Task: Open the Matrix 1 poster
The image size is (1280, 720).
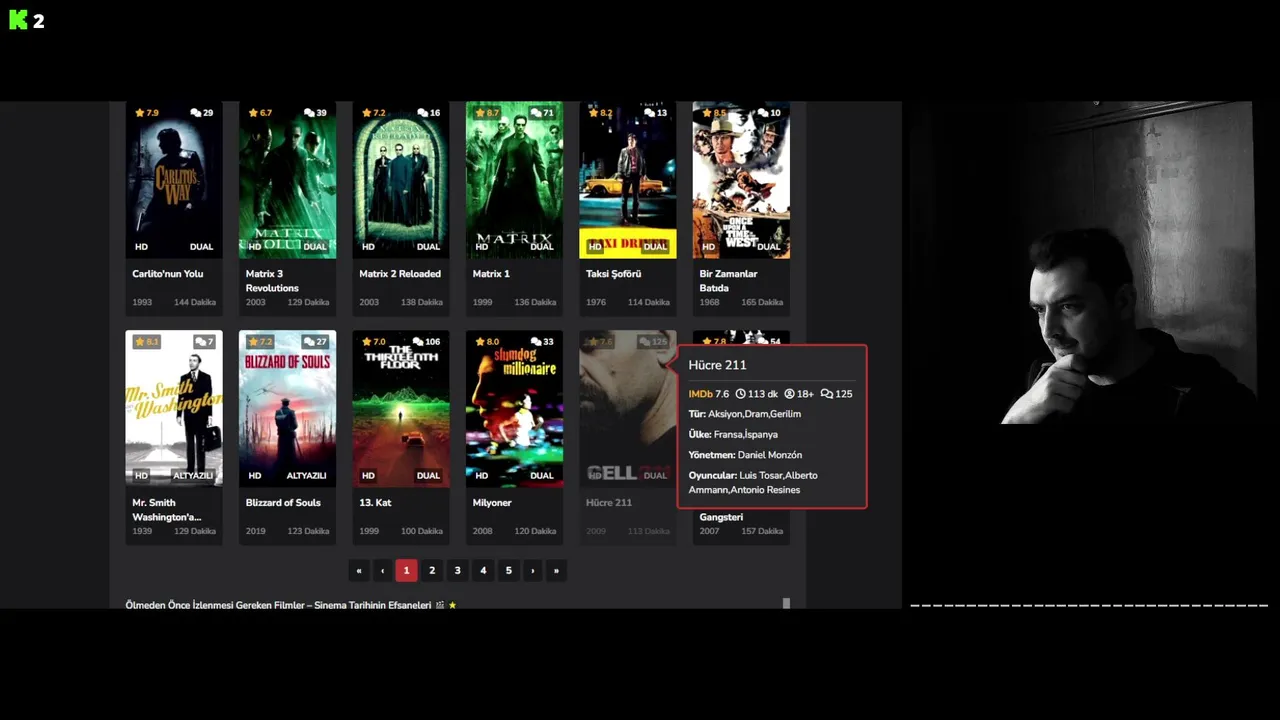Action: click(514, 180)
